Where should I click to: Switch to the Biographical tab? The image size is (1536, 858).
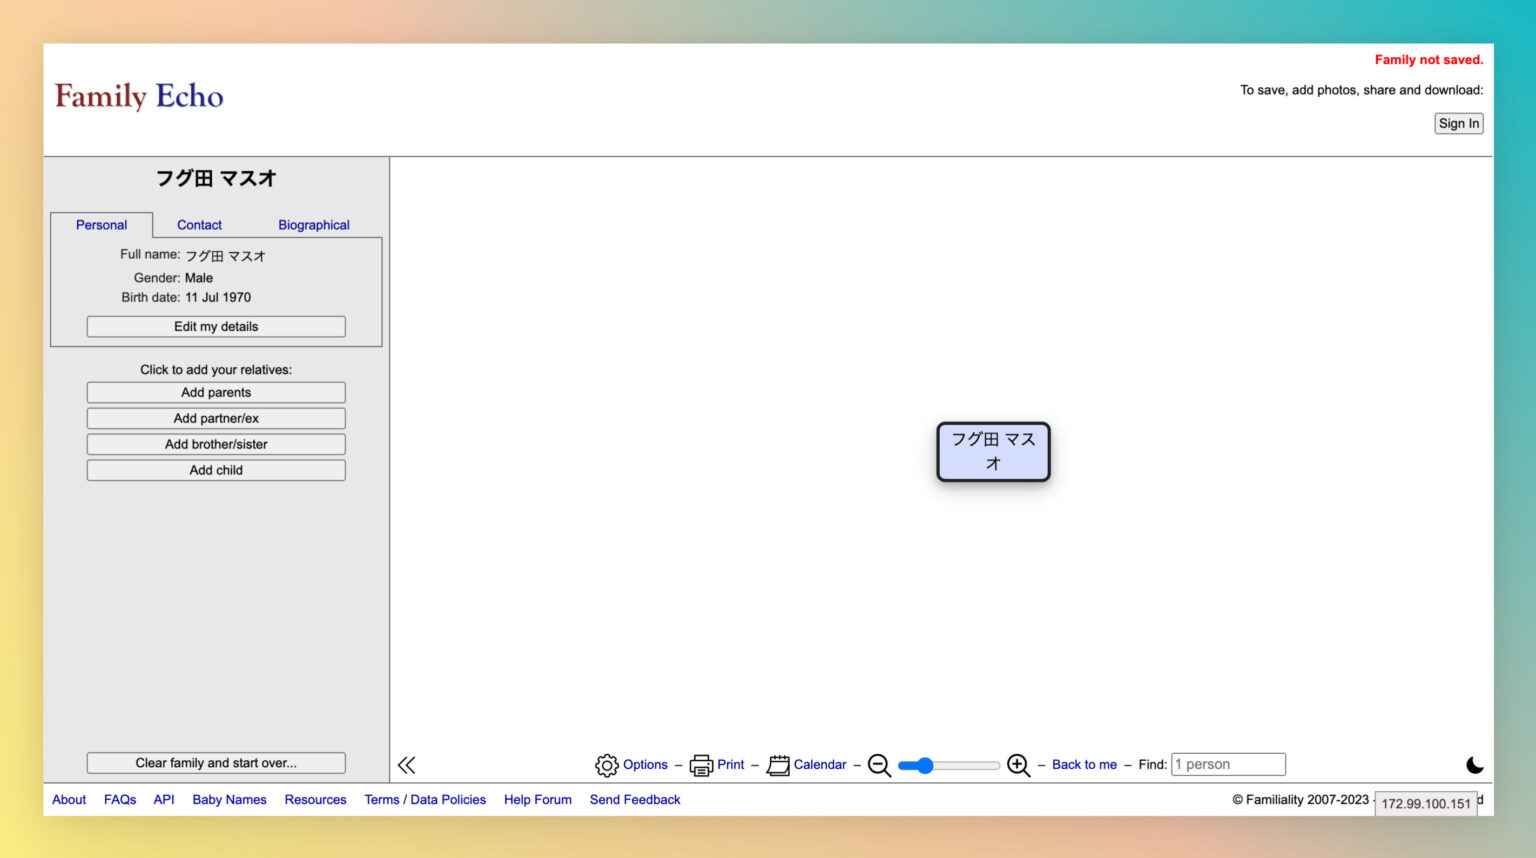click(x=313, y=224)
